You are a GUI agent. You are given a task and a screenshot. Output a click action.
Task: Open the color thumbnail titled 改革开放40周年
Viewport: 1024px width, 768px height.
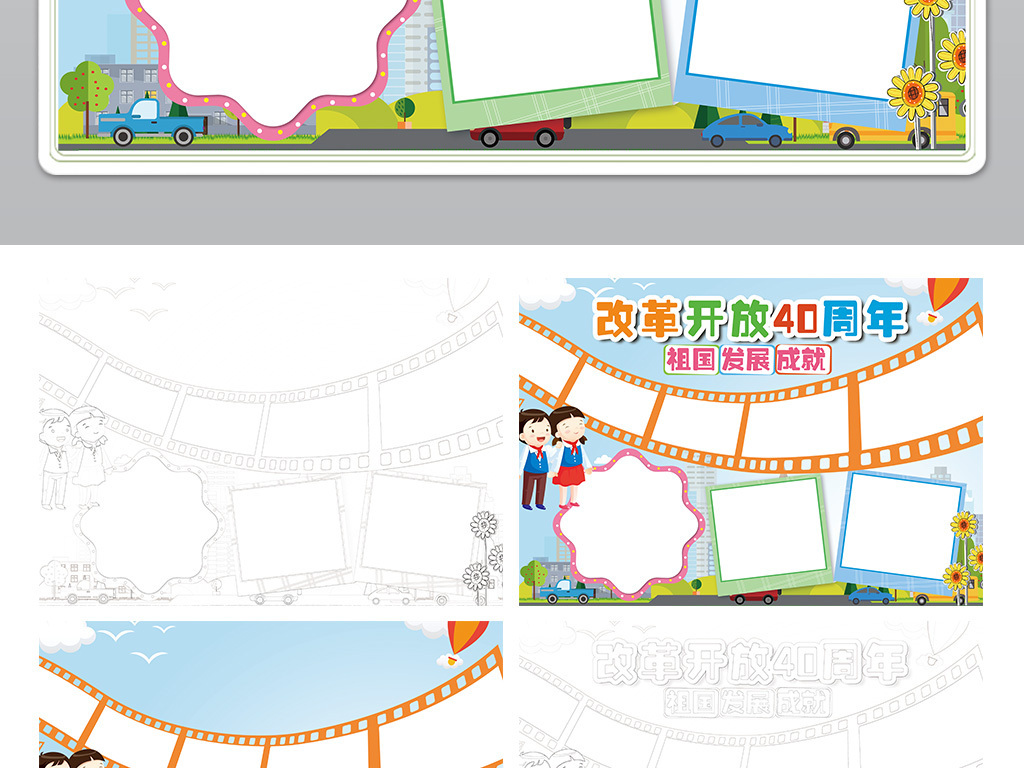coord(751,441)
